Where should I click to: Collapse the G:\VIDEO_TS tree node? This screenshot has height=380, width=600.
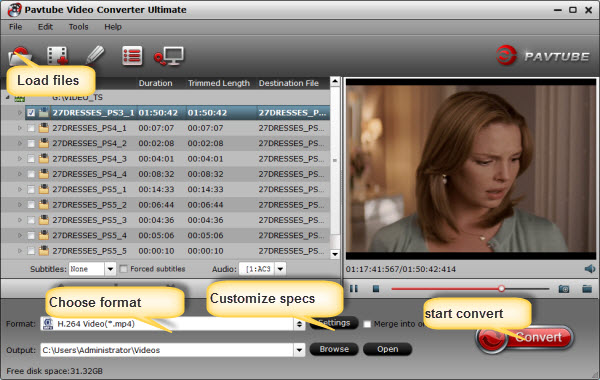tap(7, 98)
